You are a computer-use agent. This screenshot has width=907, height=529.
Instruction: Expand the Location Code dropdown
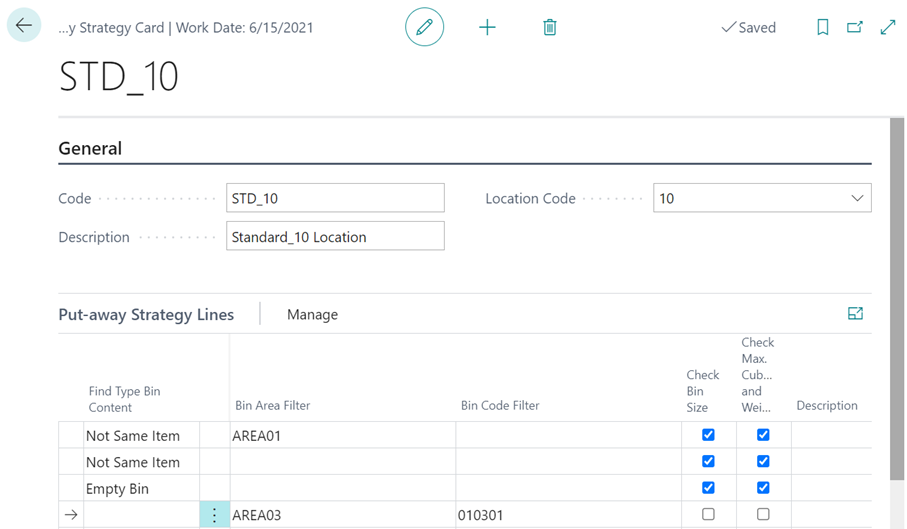click(856, 198)
